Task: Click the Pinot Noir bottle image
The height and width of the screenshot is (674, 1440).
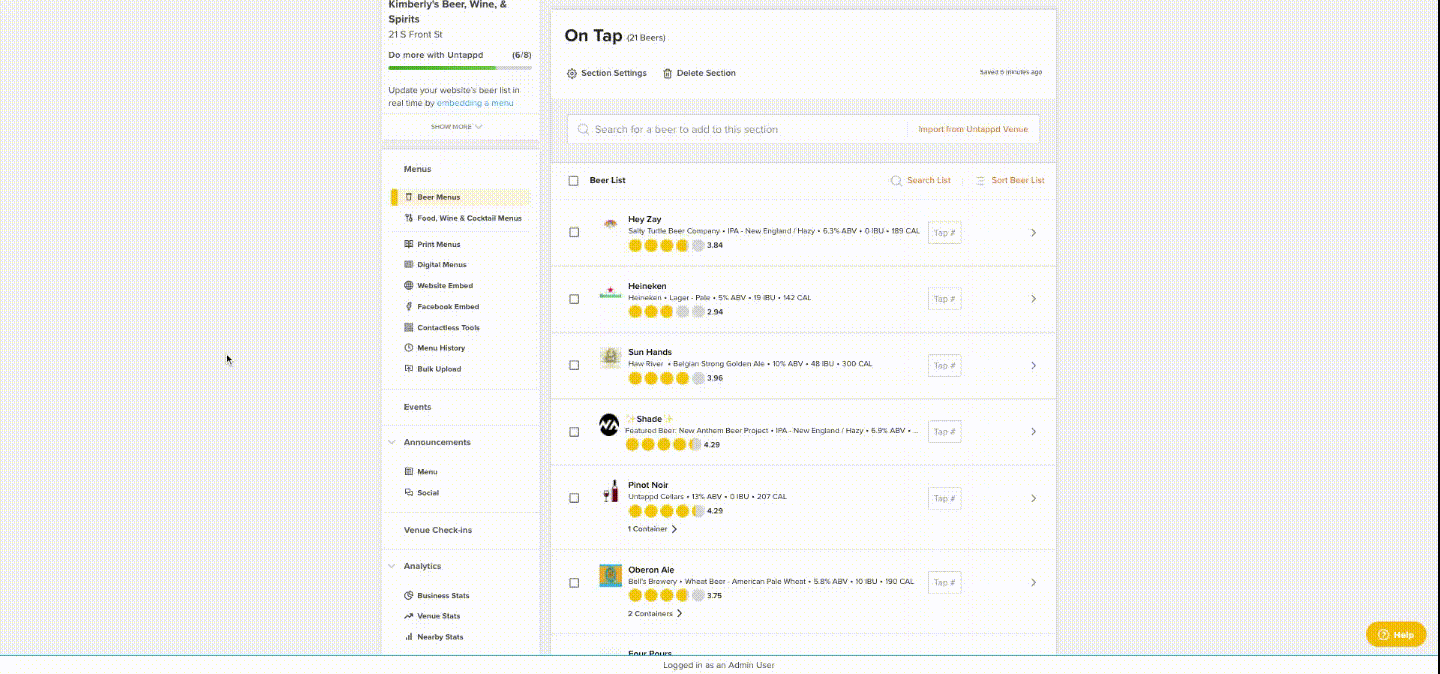Action: [610, 491]
